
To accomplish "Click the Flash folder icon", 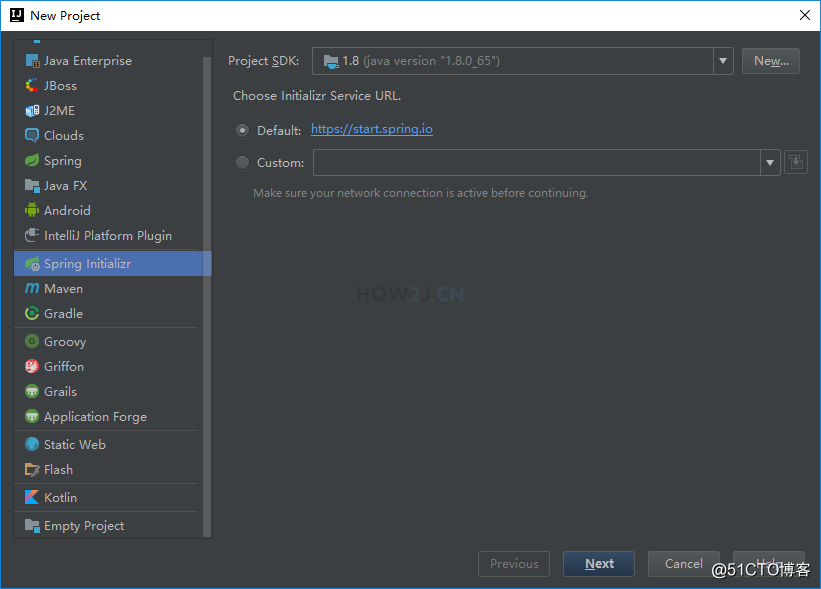I will [32, 470].
